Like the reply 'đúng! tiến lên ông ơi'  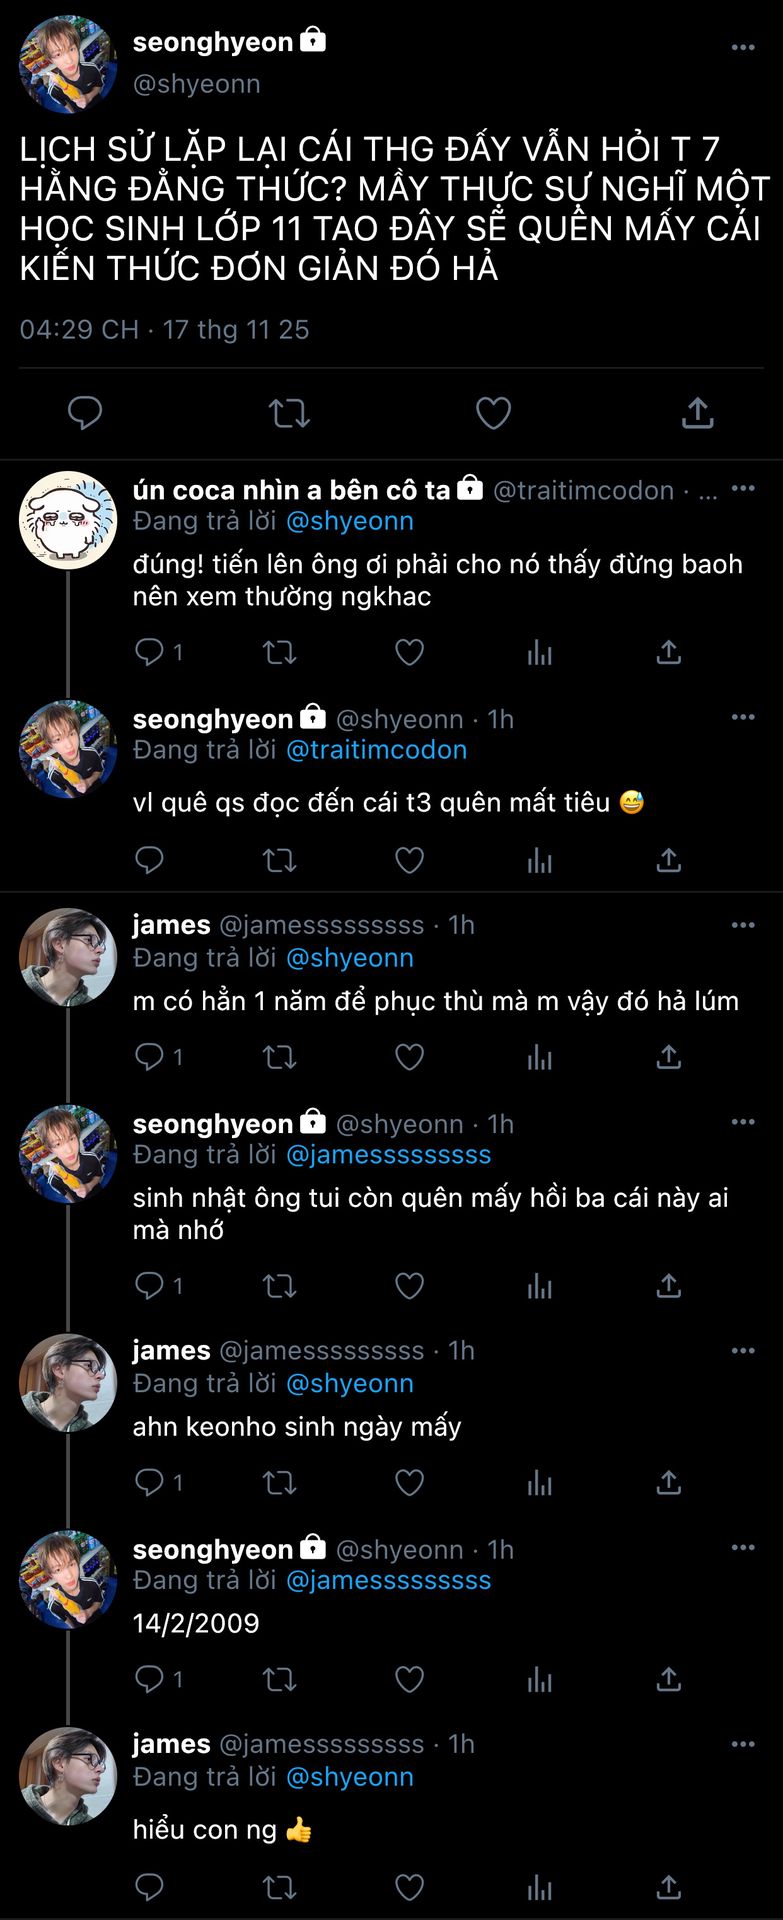click(409, 653)
